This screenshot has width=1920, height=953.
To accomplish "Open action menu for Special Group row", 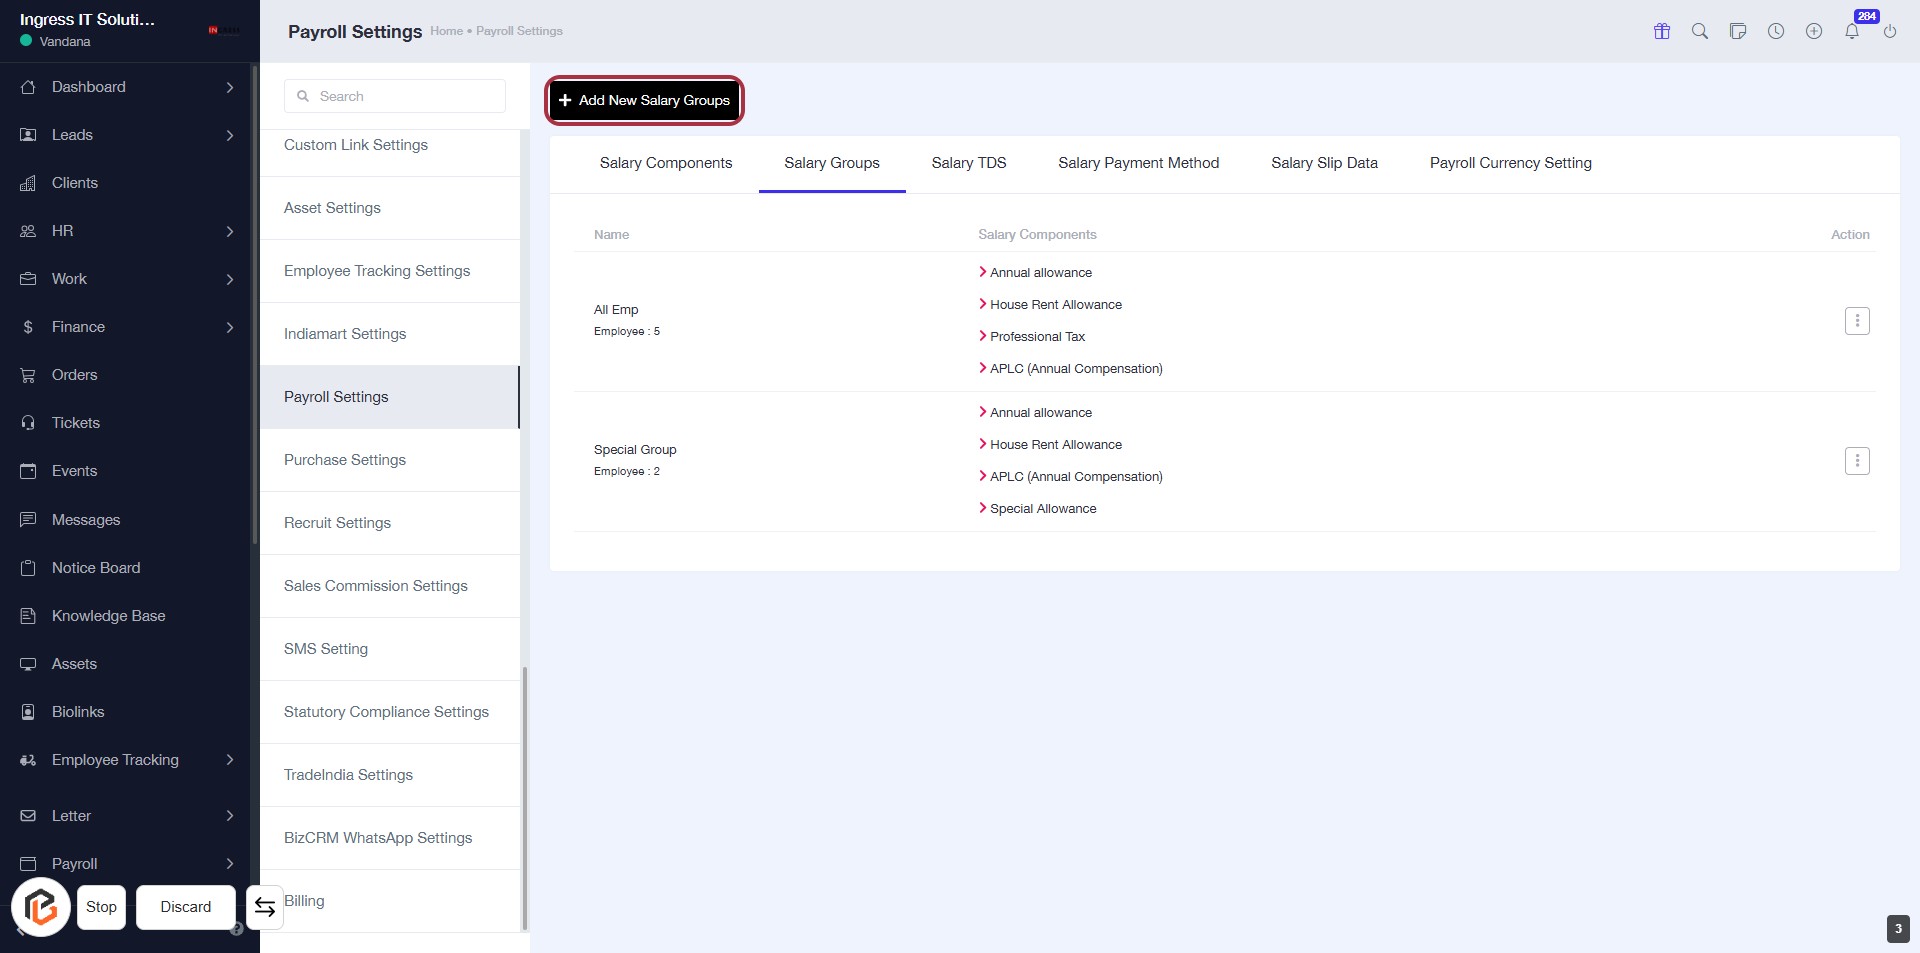I will [1857, 461].
